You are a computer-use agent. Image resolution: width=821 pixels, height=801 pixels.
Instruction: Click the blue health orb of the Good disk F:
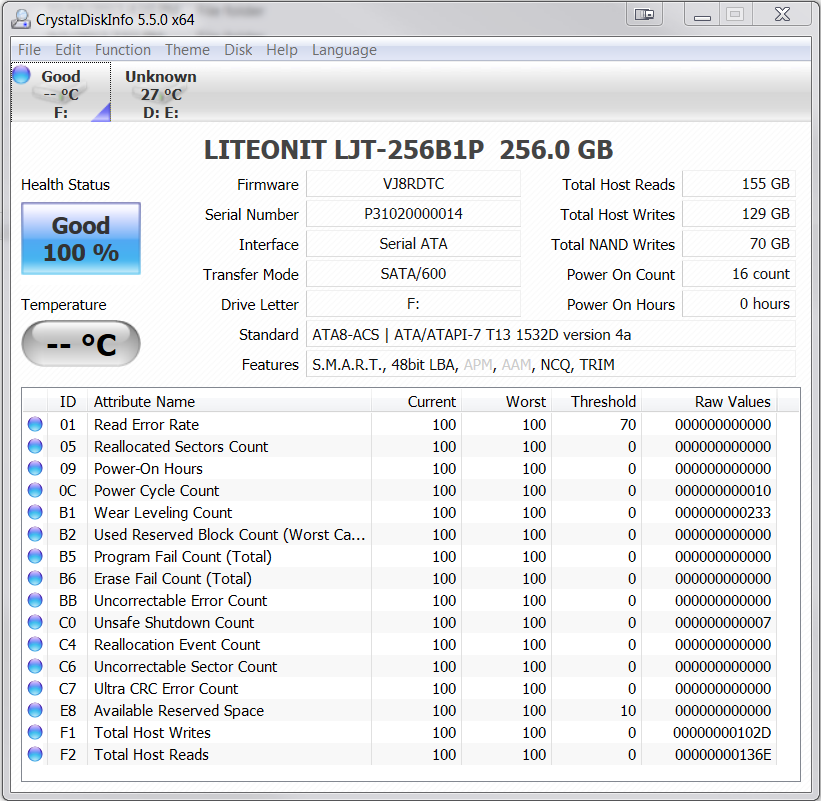[x=21, y=75]
